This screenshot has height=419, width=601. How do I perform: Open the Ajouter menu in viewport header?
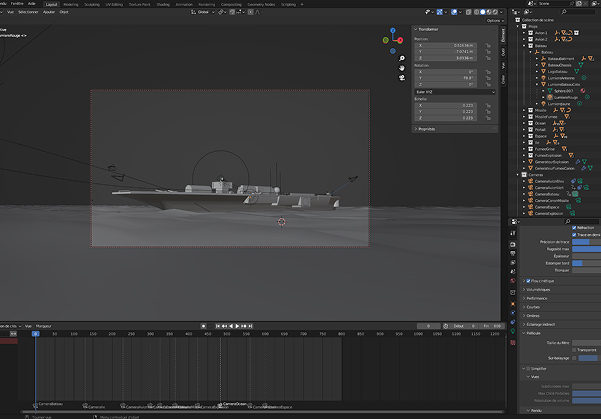(x=49, y=12)
